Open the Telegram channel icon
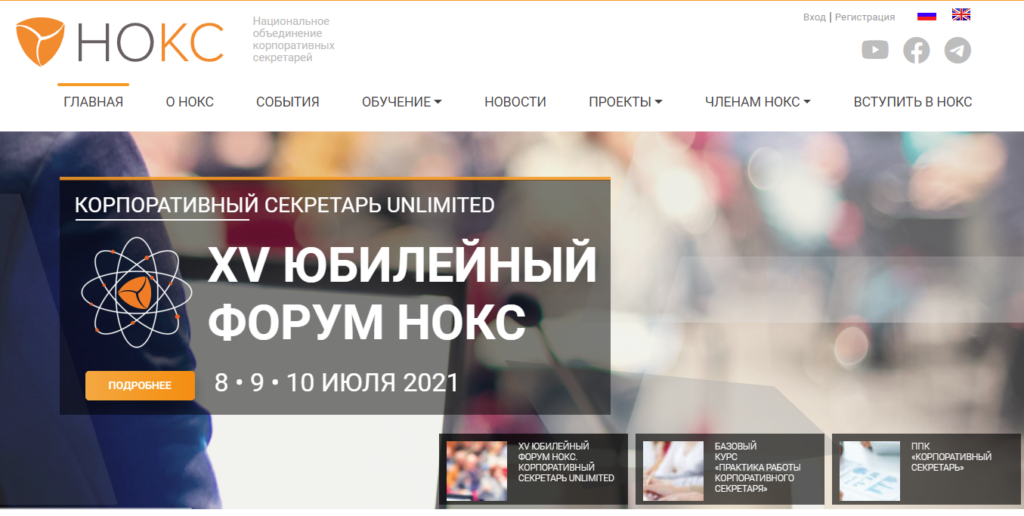The image size is (1024, 516). click(x=957, y=50)
